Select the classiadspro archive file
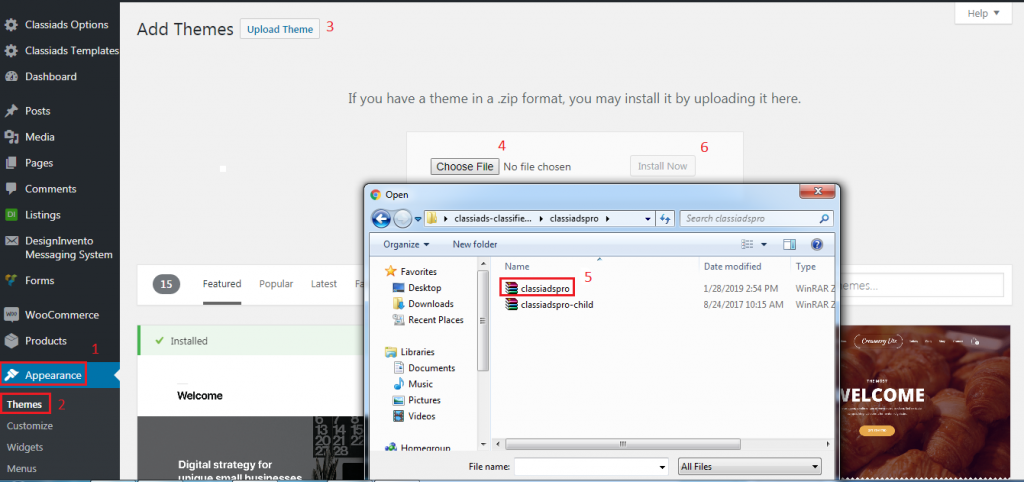Image resolution: width=1024 pixels, height=482 pixels. coord(539,287)
